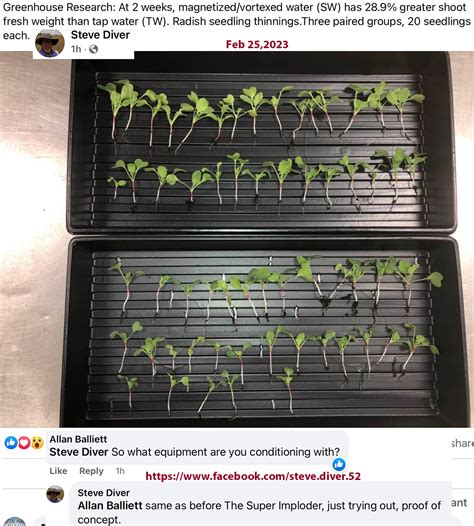Open the seedling trays photo

(237, 240)
